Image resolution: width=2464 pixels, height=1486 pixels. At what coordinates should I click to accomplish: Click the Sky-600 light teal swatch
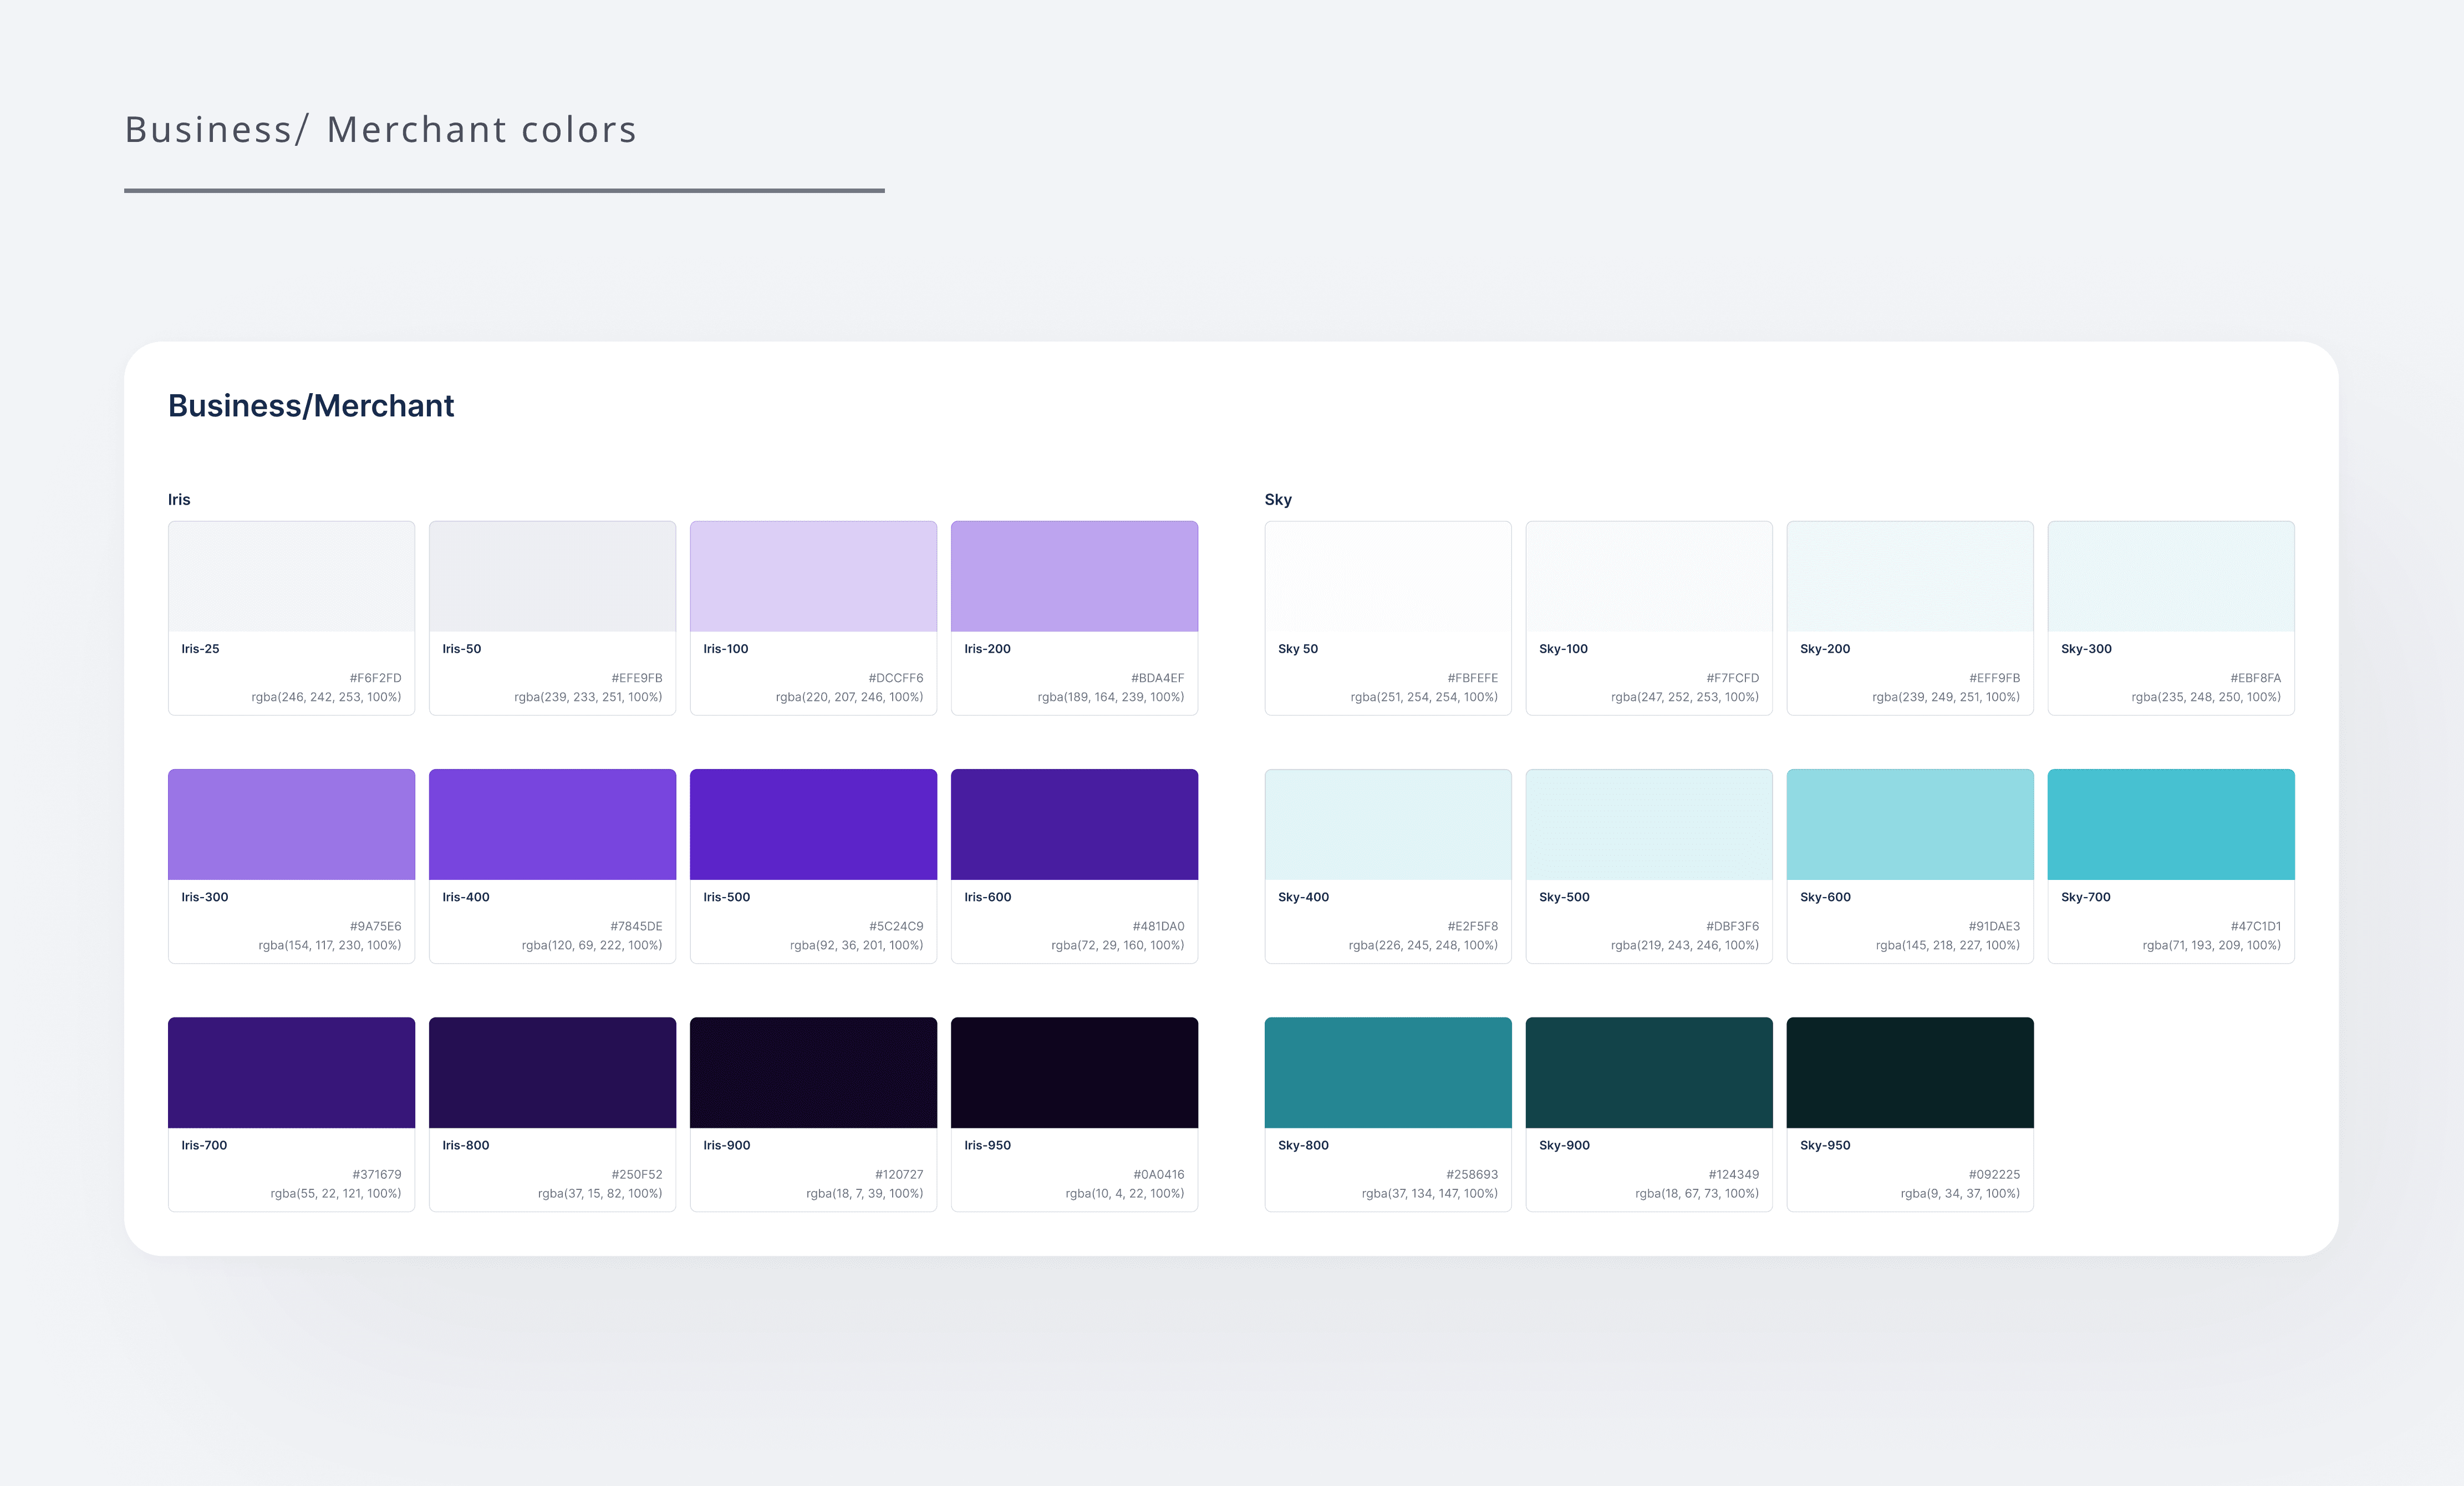click(1909, 824)
